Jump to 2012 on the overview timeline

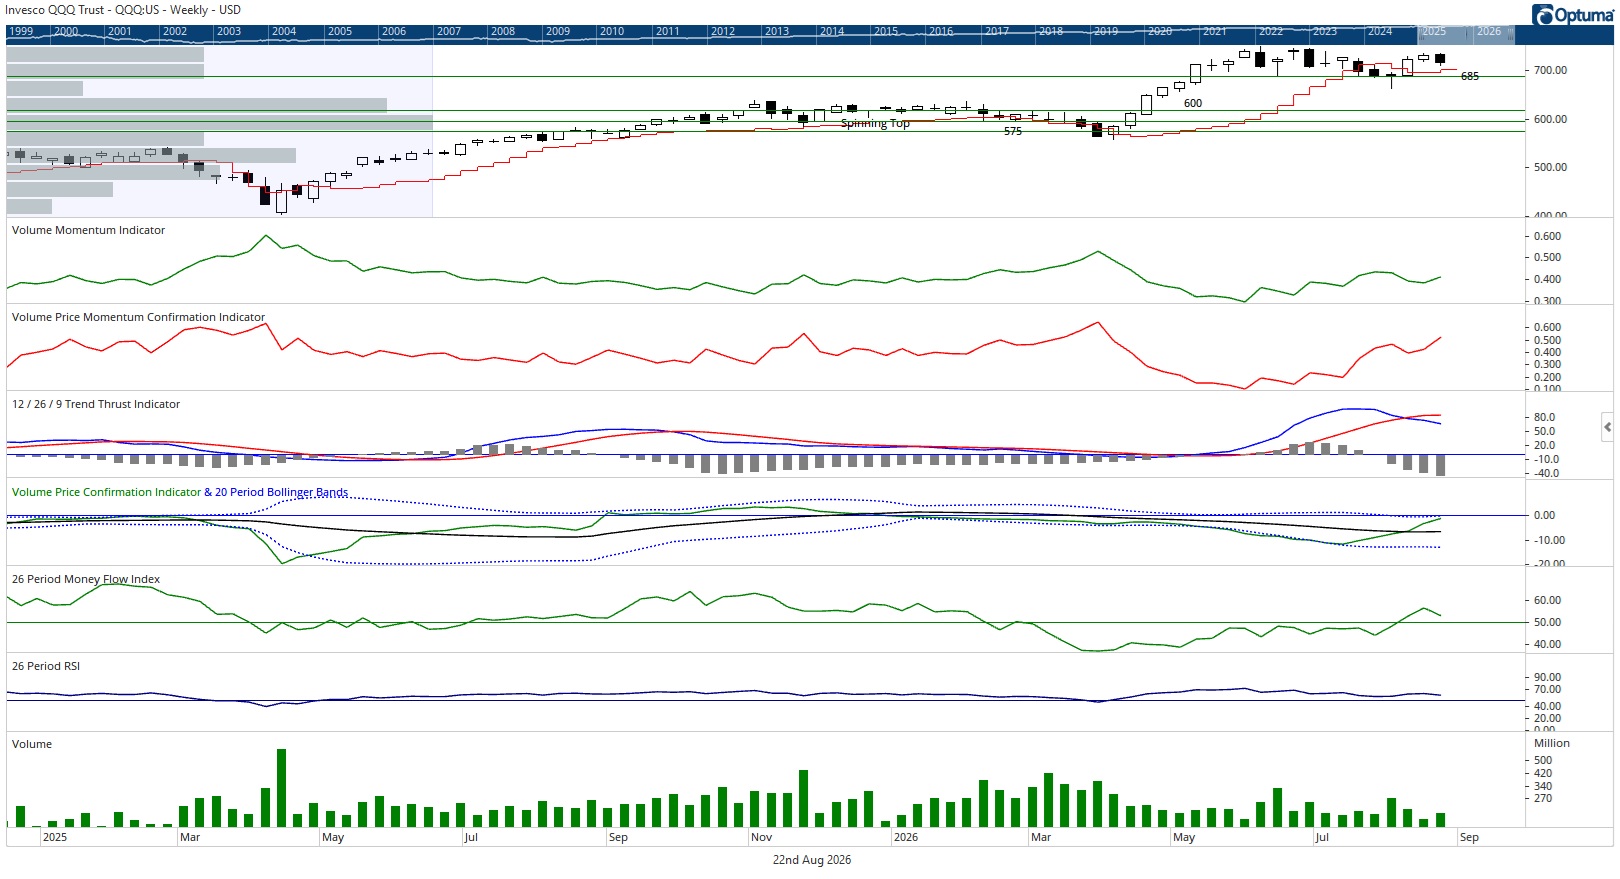(x=723, y=32)
